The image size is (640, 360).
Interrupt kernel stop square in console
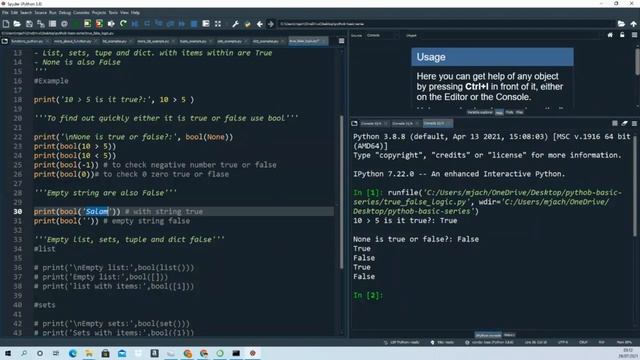(x=615, y=123)
